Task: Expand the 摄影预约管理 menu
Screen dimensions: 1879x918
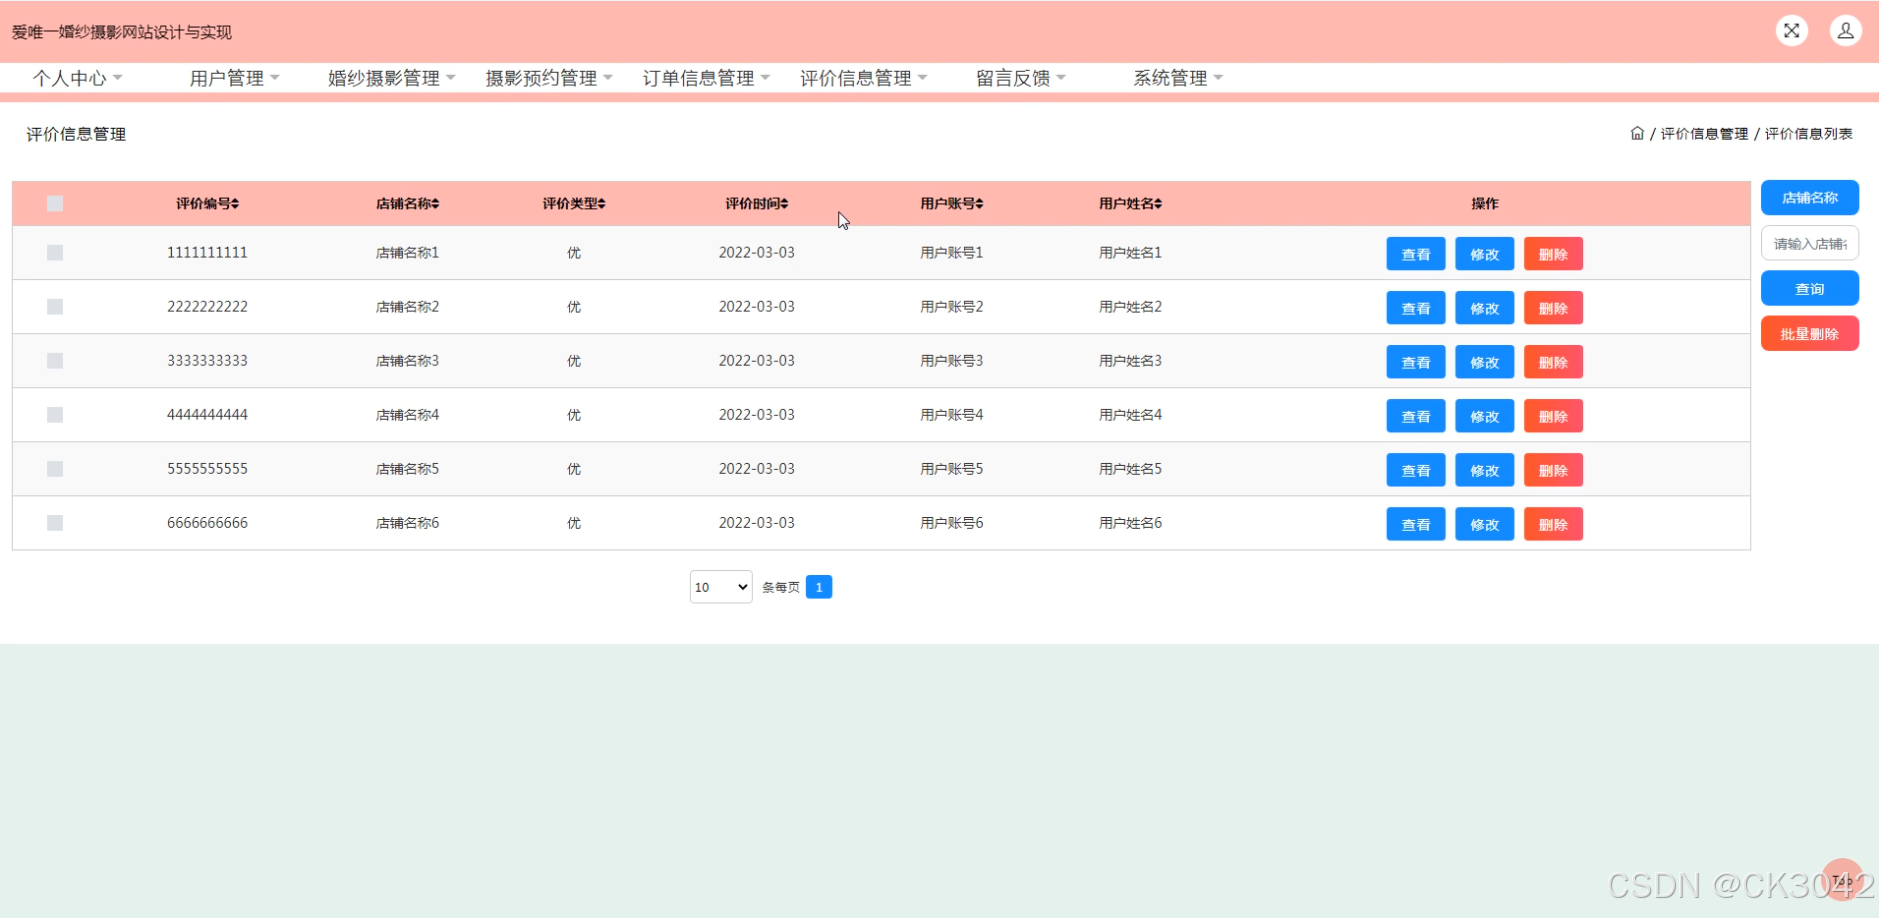Action: (x=549, y=78)
